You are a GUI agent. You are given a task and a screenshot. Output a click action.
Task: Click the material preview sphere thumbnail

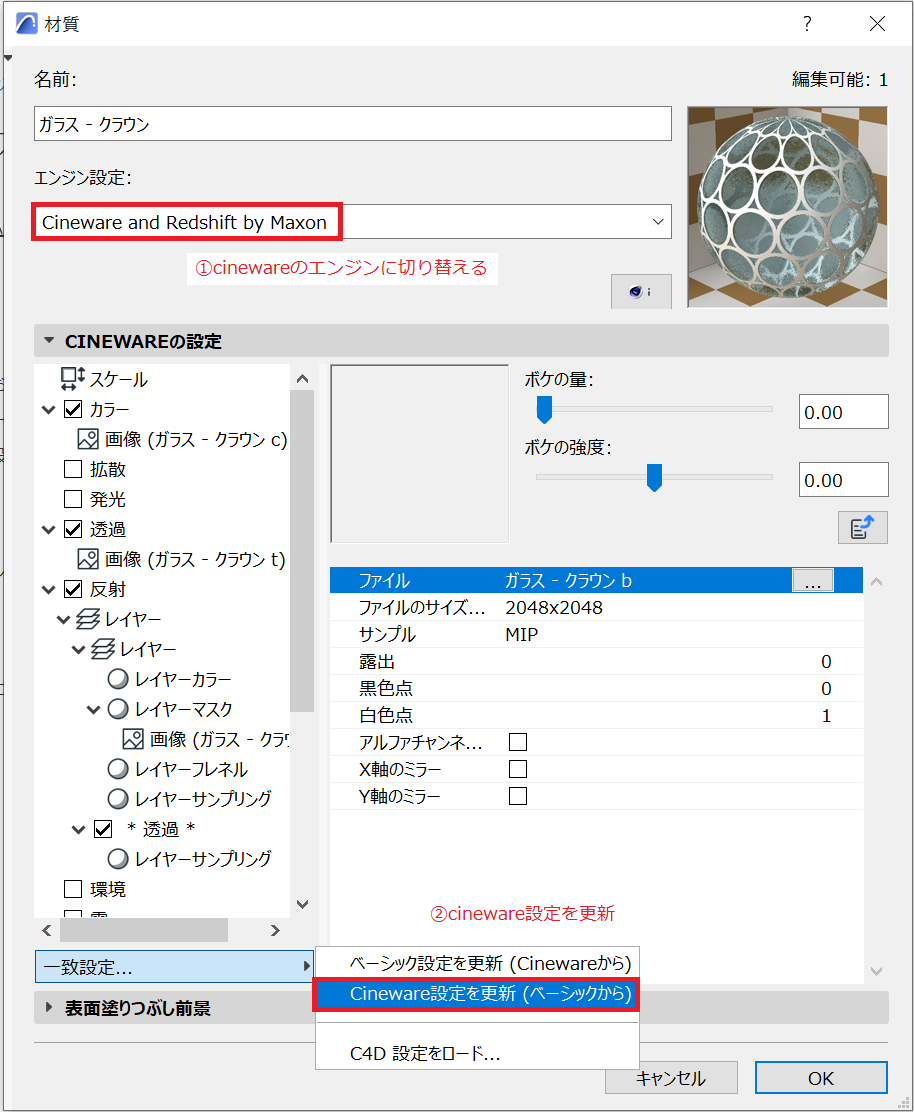coord(788,206)
